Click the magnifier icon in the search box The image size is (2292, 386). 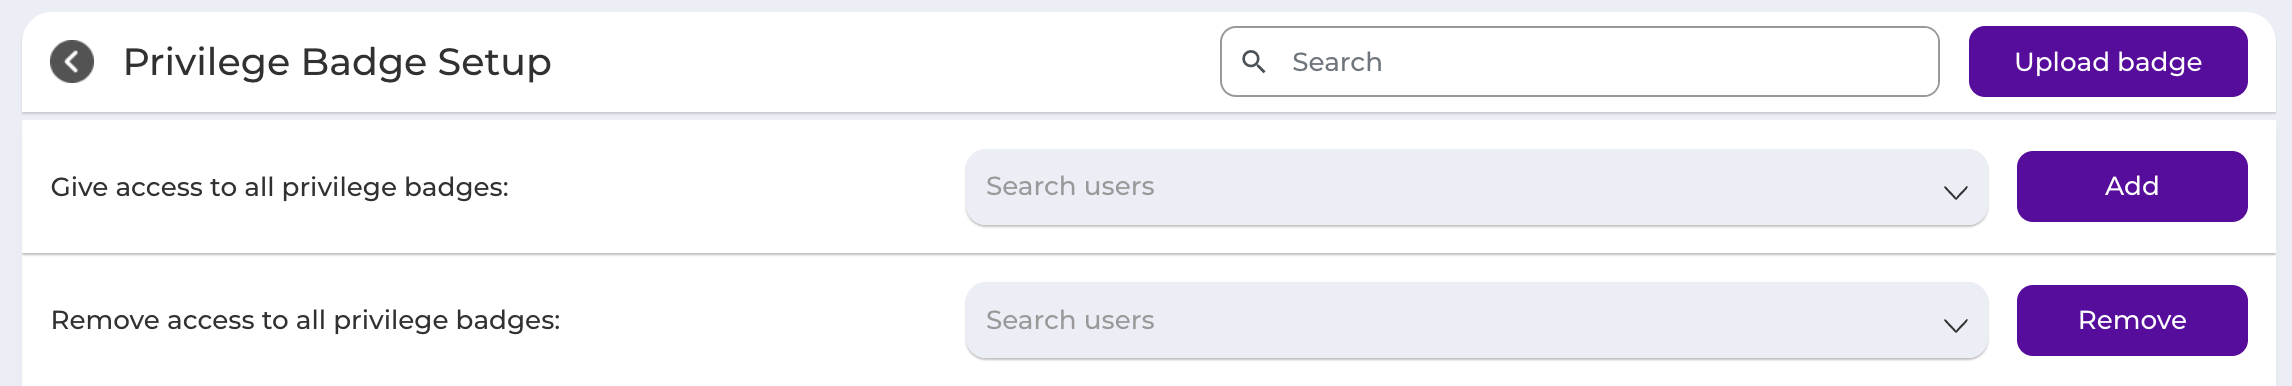pos(1254,62)
